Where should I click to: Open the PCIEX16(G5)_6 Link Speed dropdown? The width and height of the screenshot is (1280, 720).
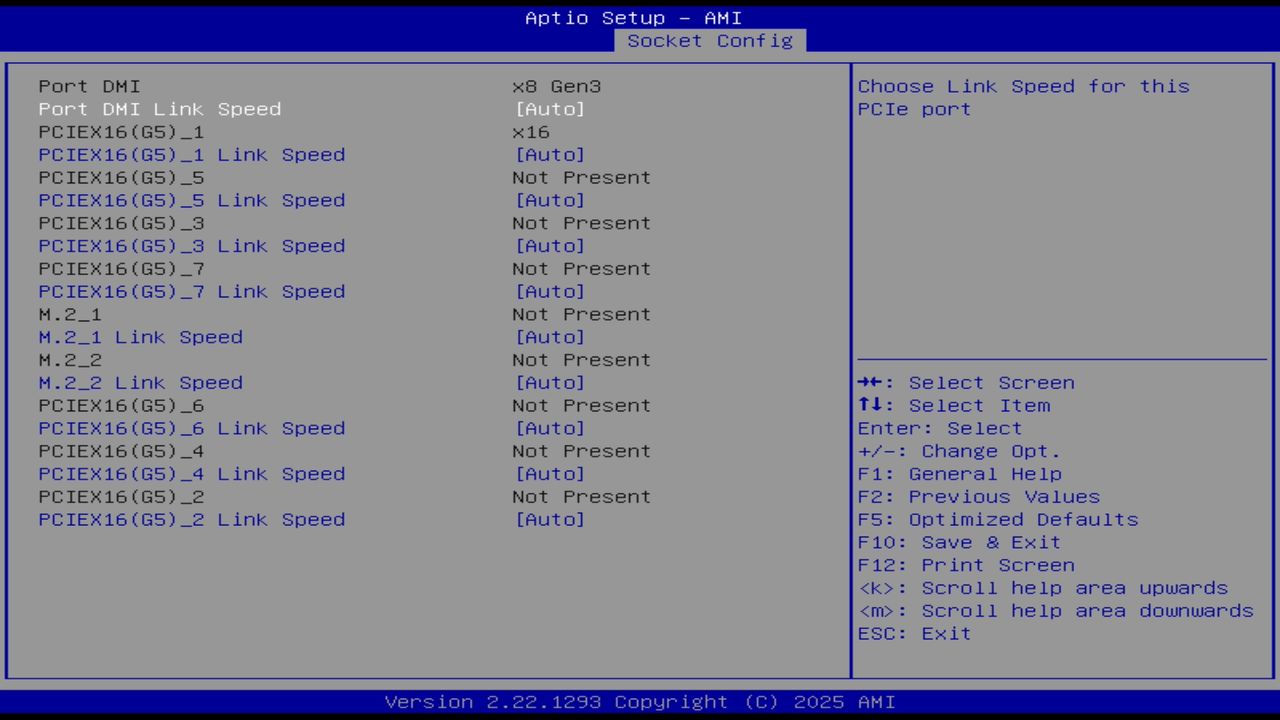pos(191,428)
